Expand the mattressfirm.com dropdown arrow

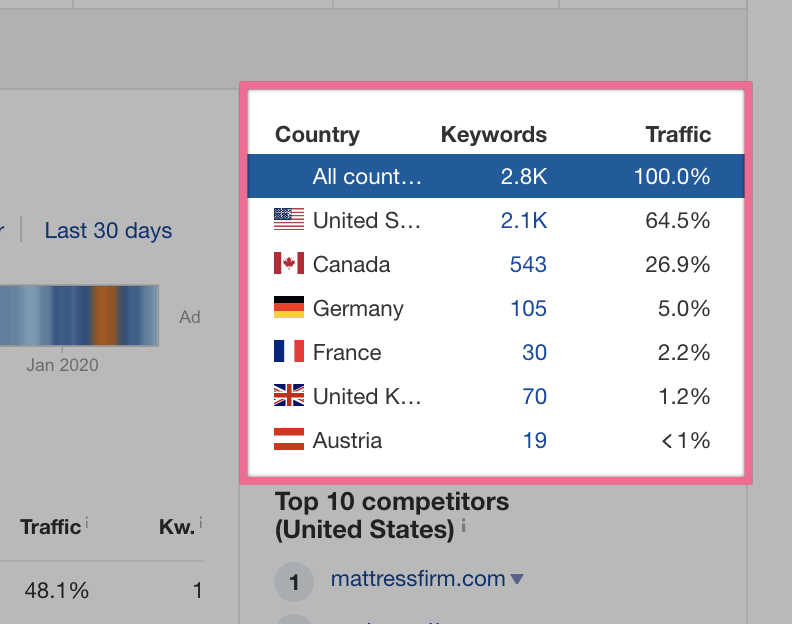[x=517, y=579]
